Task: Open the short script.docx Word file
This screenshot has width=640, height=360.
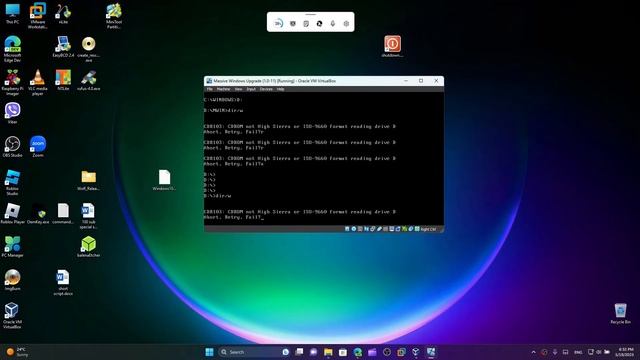Action: [x=63, y=283]
